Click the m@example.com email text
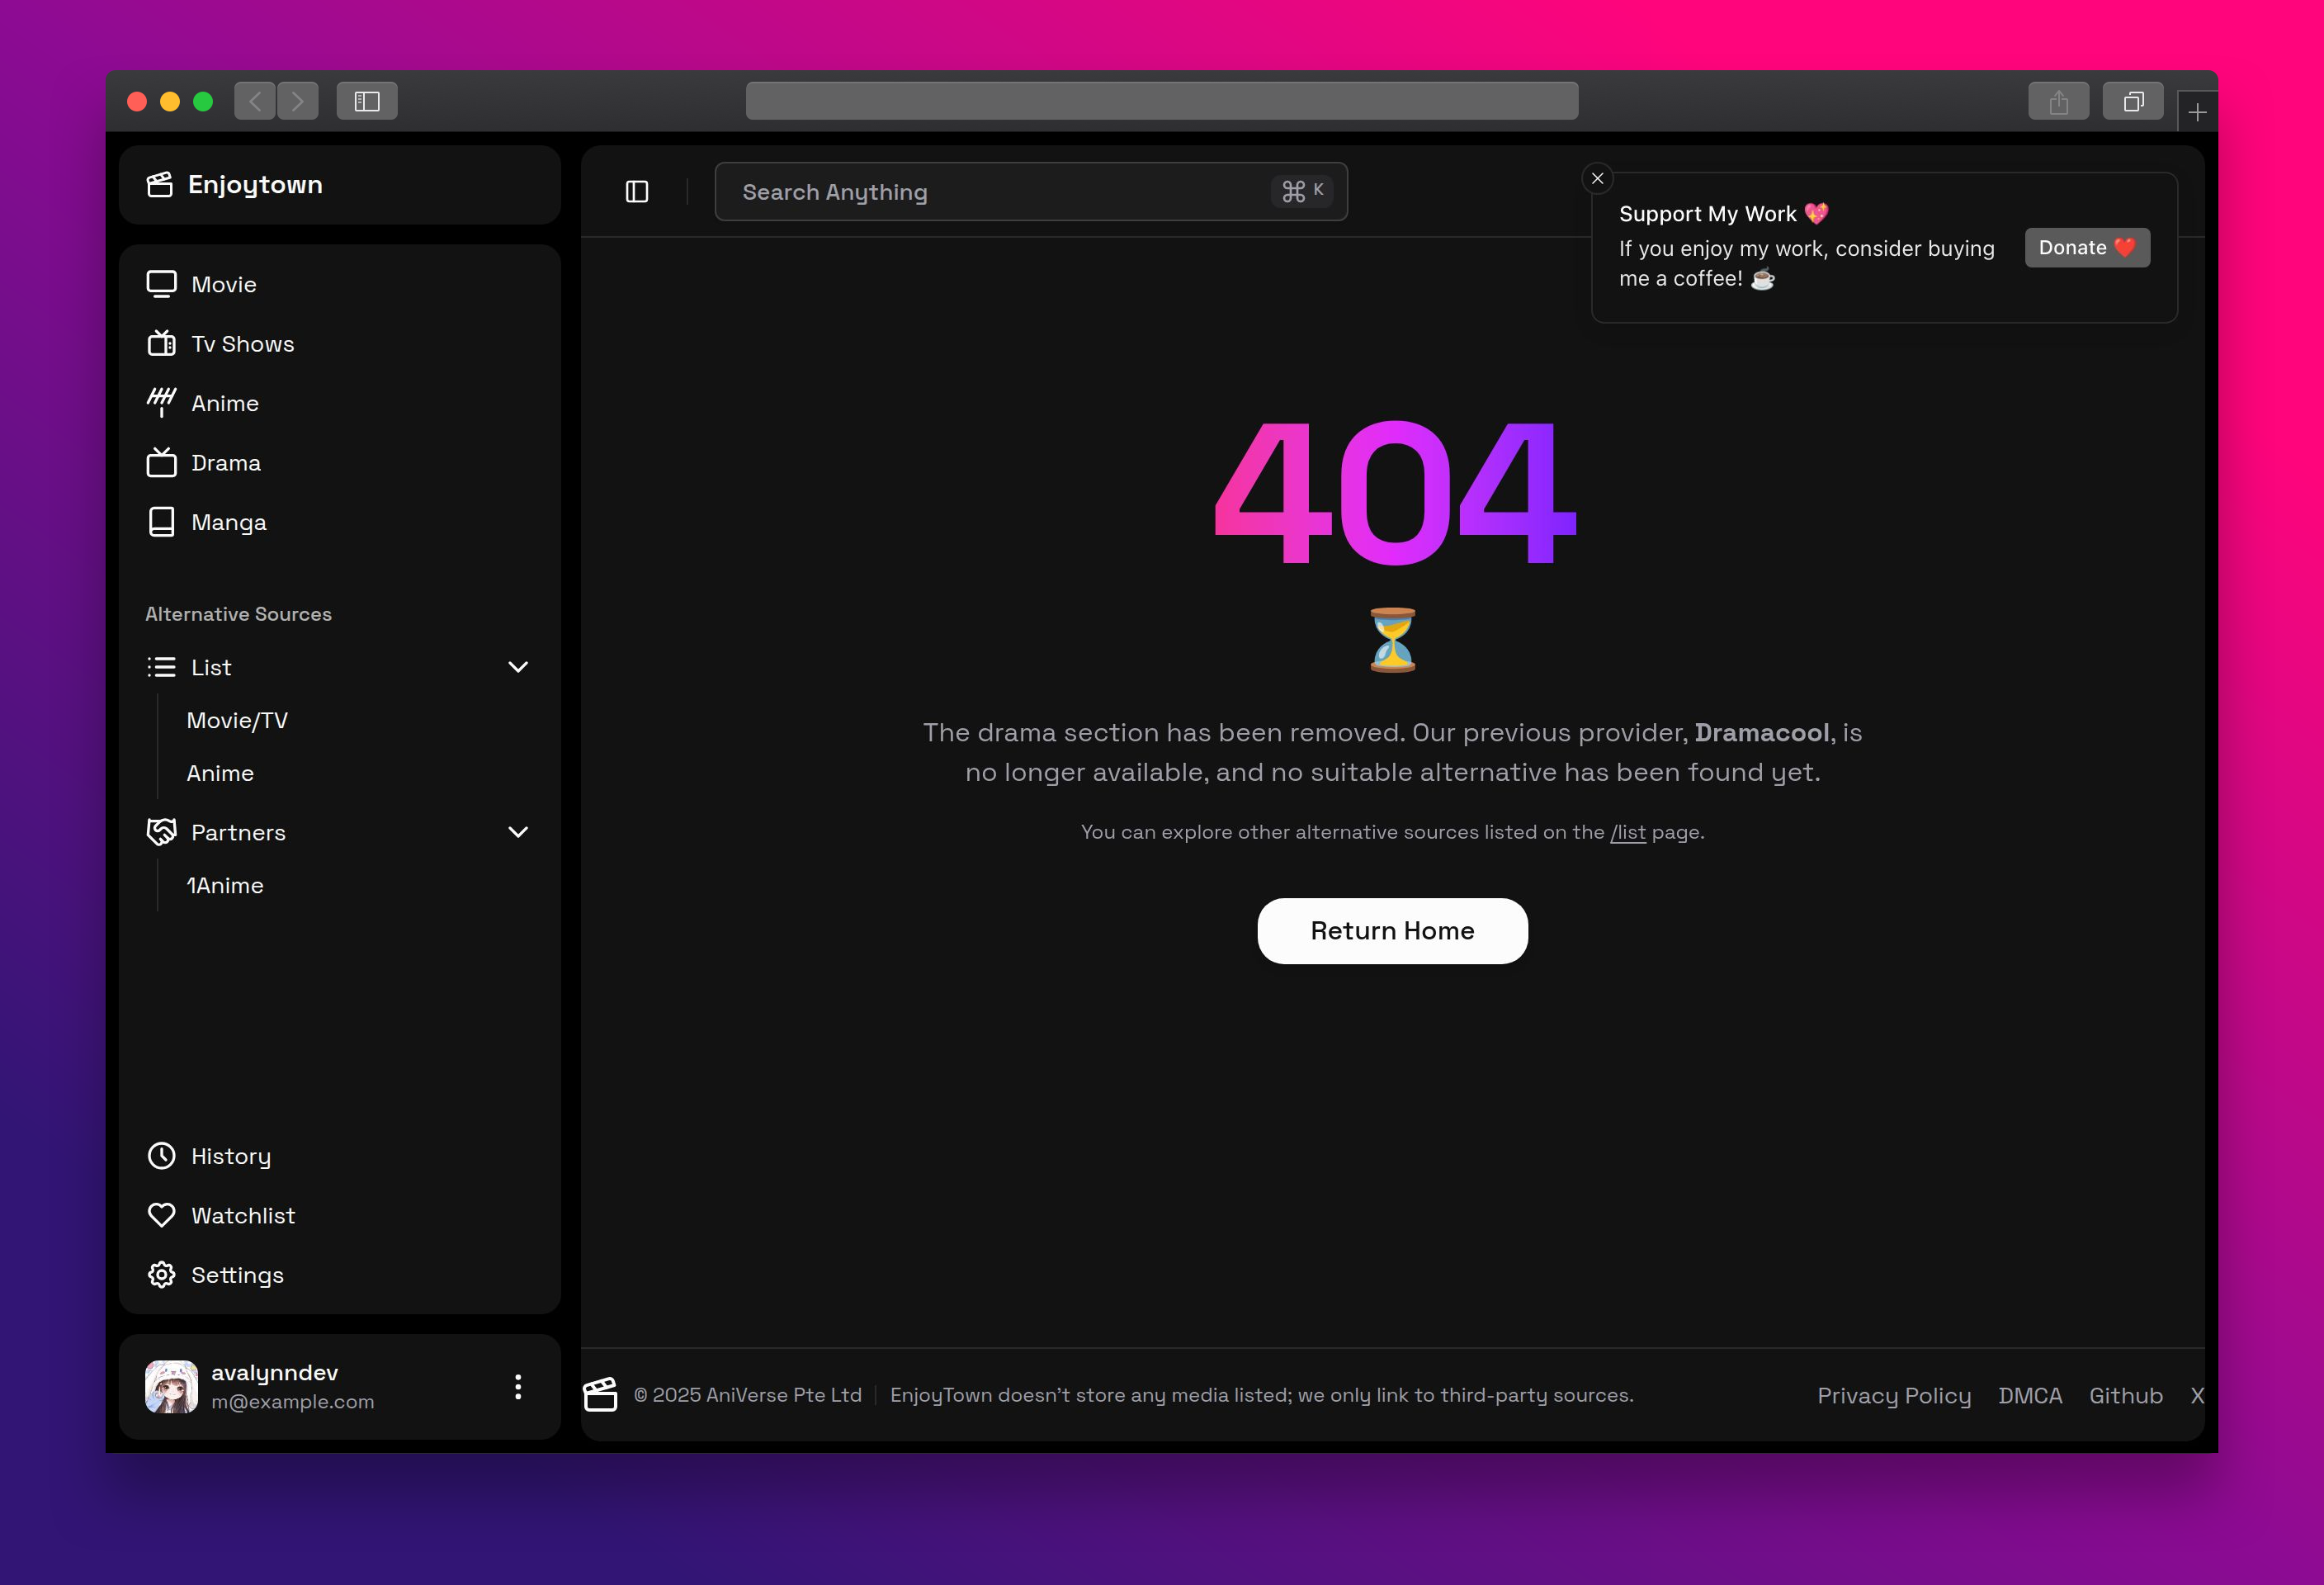This screenshot has height=1585, width=2324. point(292,1402)
